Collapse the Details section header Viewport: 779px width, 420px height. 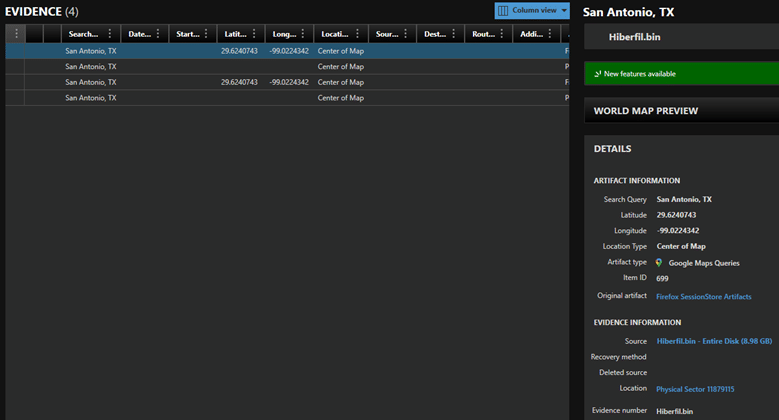[x=680, y=148]
